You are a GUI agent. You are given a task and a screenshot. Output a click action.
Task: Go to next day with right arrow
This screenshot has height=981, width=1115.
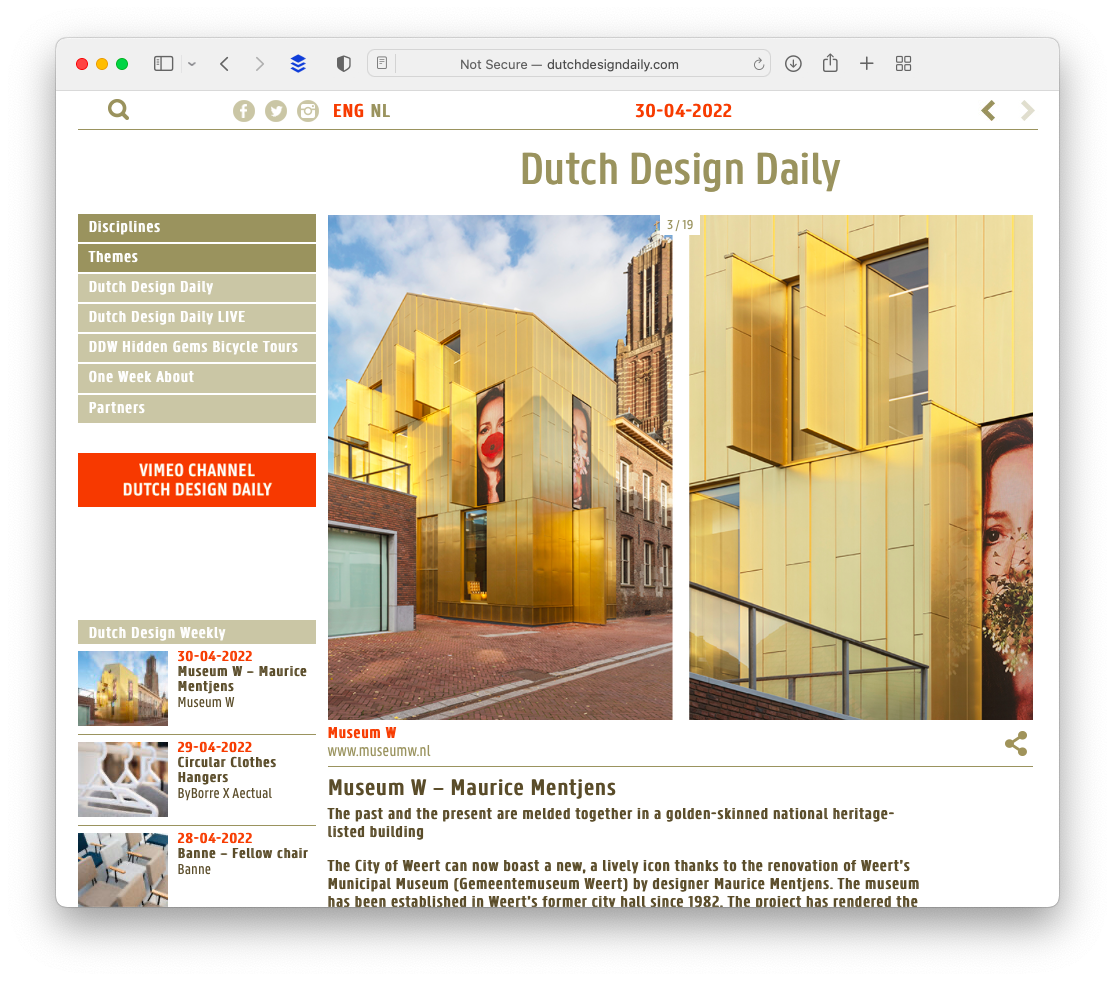pyautogui.click(x=1028, y=111)
